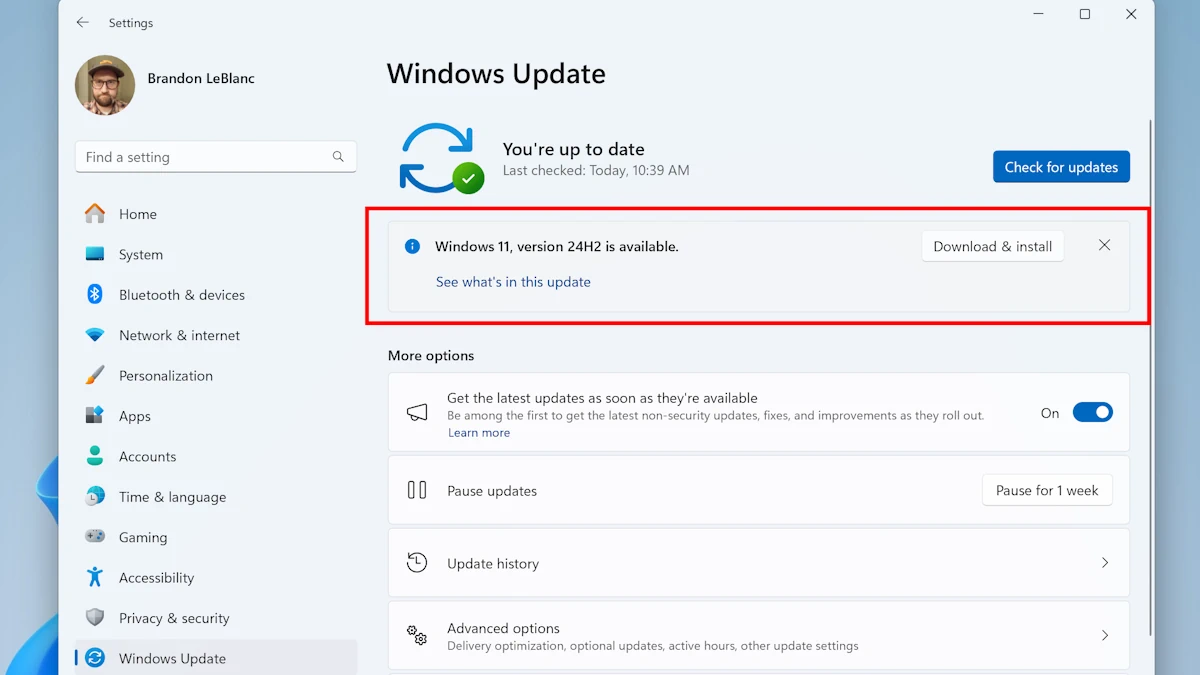Open Brandon LeBlanc profile picture
This screenshot has width=1200, height=675.
tap(105, 85)
